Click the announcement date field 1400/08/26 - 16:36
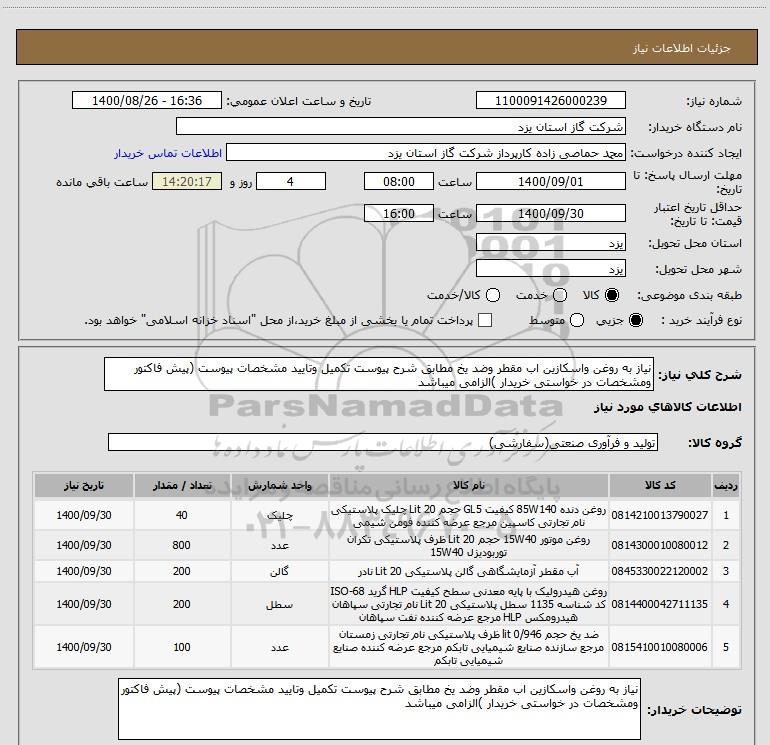Screen dimensions: 770x745 tap(147, 100)
